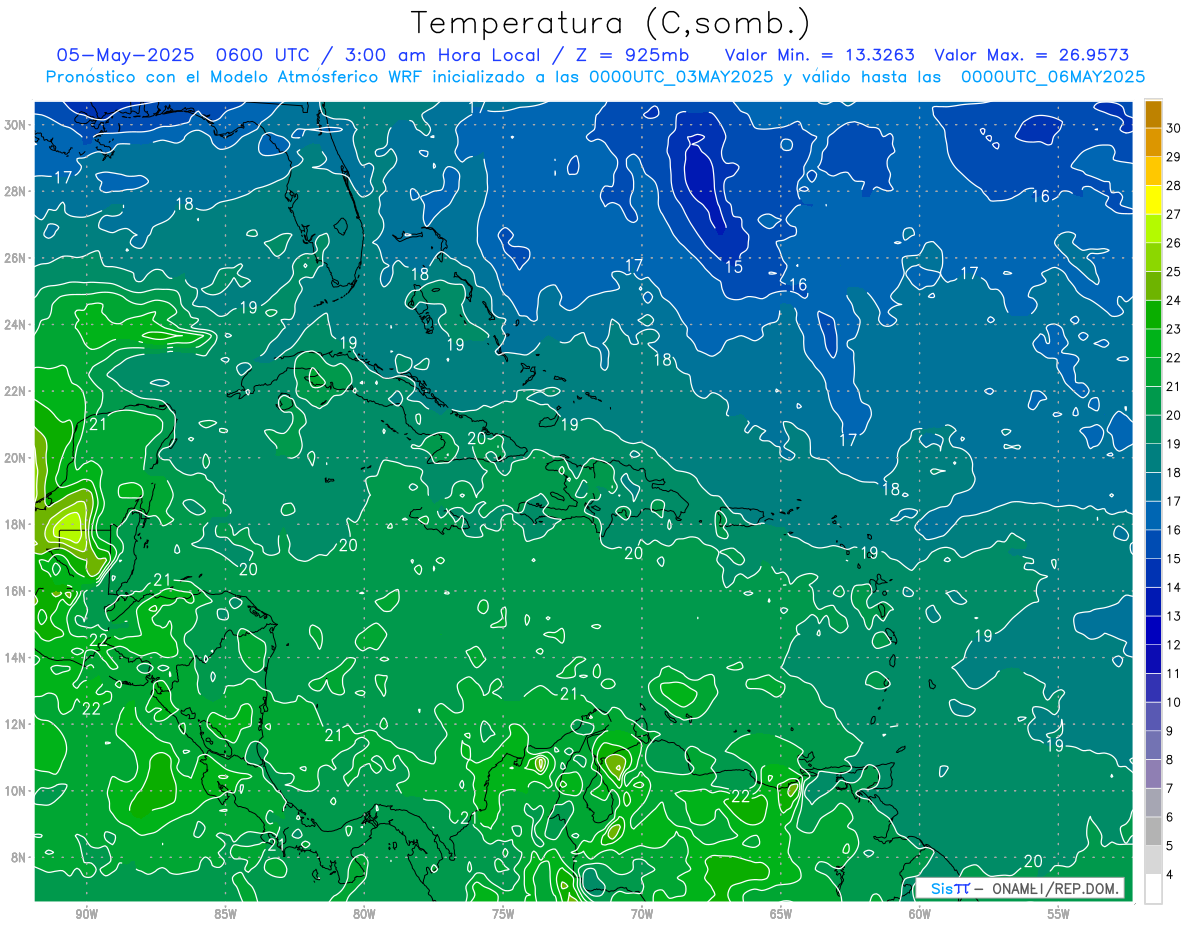This screenshot has height=927, width=1200.
Task: Click the '16N' latitude label
Action: 15,591
